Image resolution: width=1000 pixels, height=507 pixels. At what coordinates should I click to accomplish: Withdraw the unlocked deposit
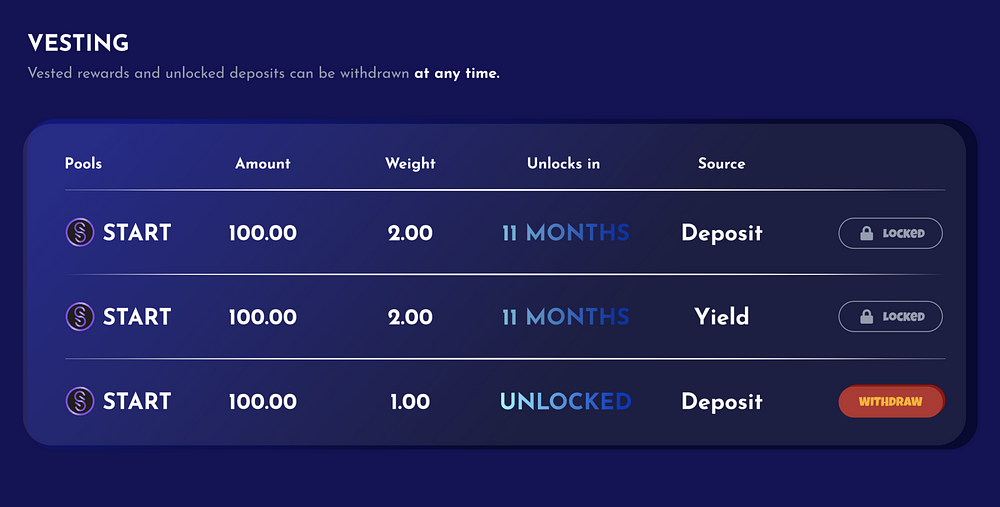[x=891, y=401]
